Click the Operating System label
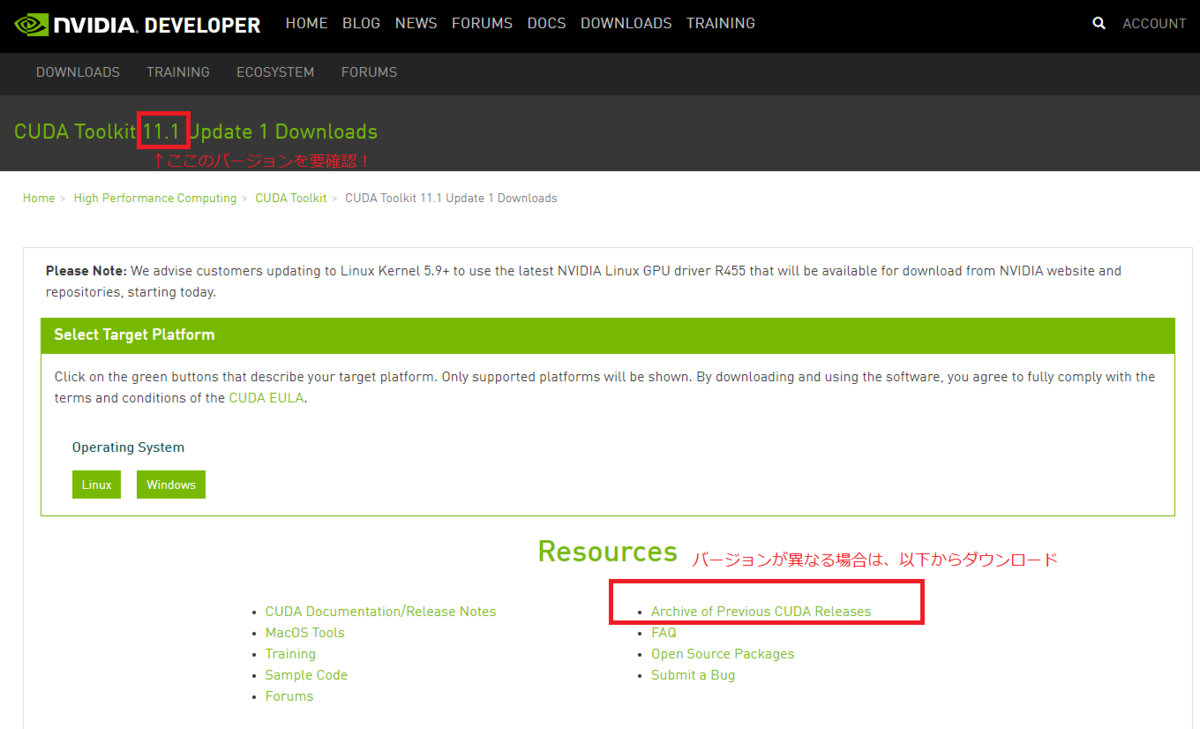The image size is (1200, 729). point(128,447)
